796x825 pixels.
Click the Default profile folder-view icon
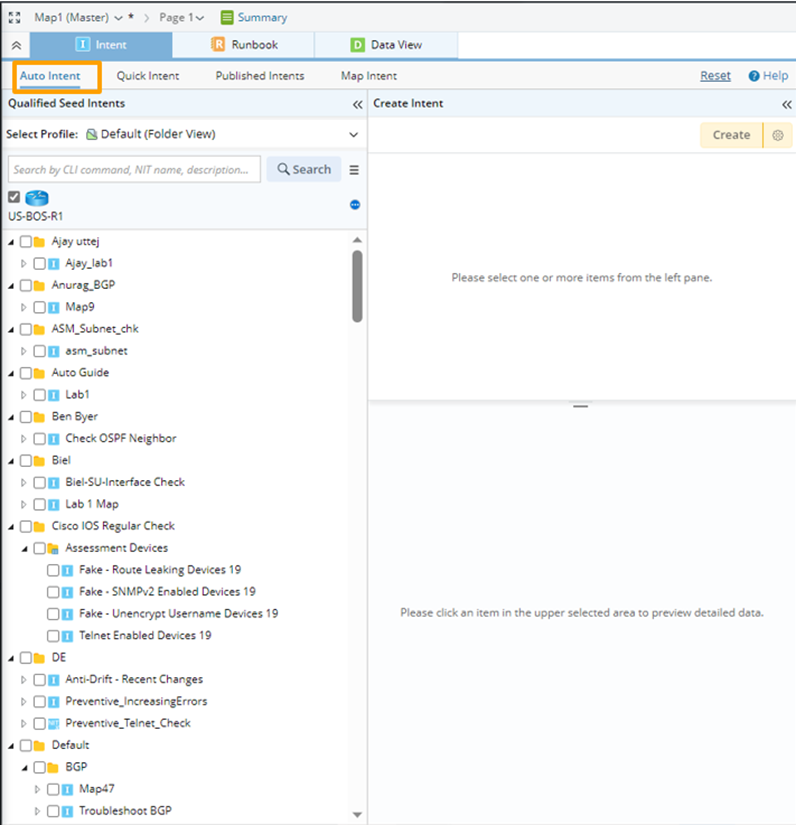[x=92, y=135]
